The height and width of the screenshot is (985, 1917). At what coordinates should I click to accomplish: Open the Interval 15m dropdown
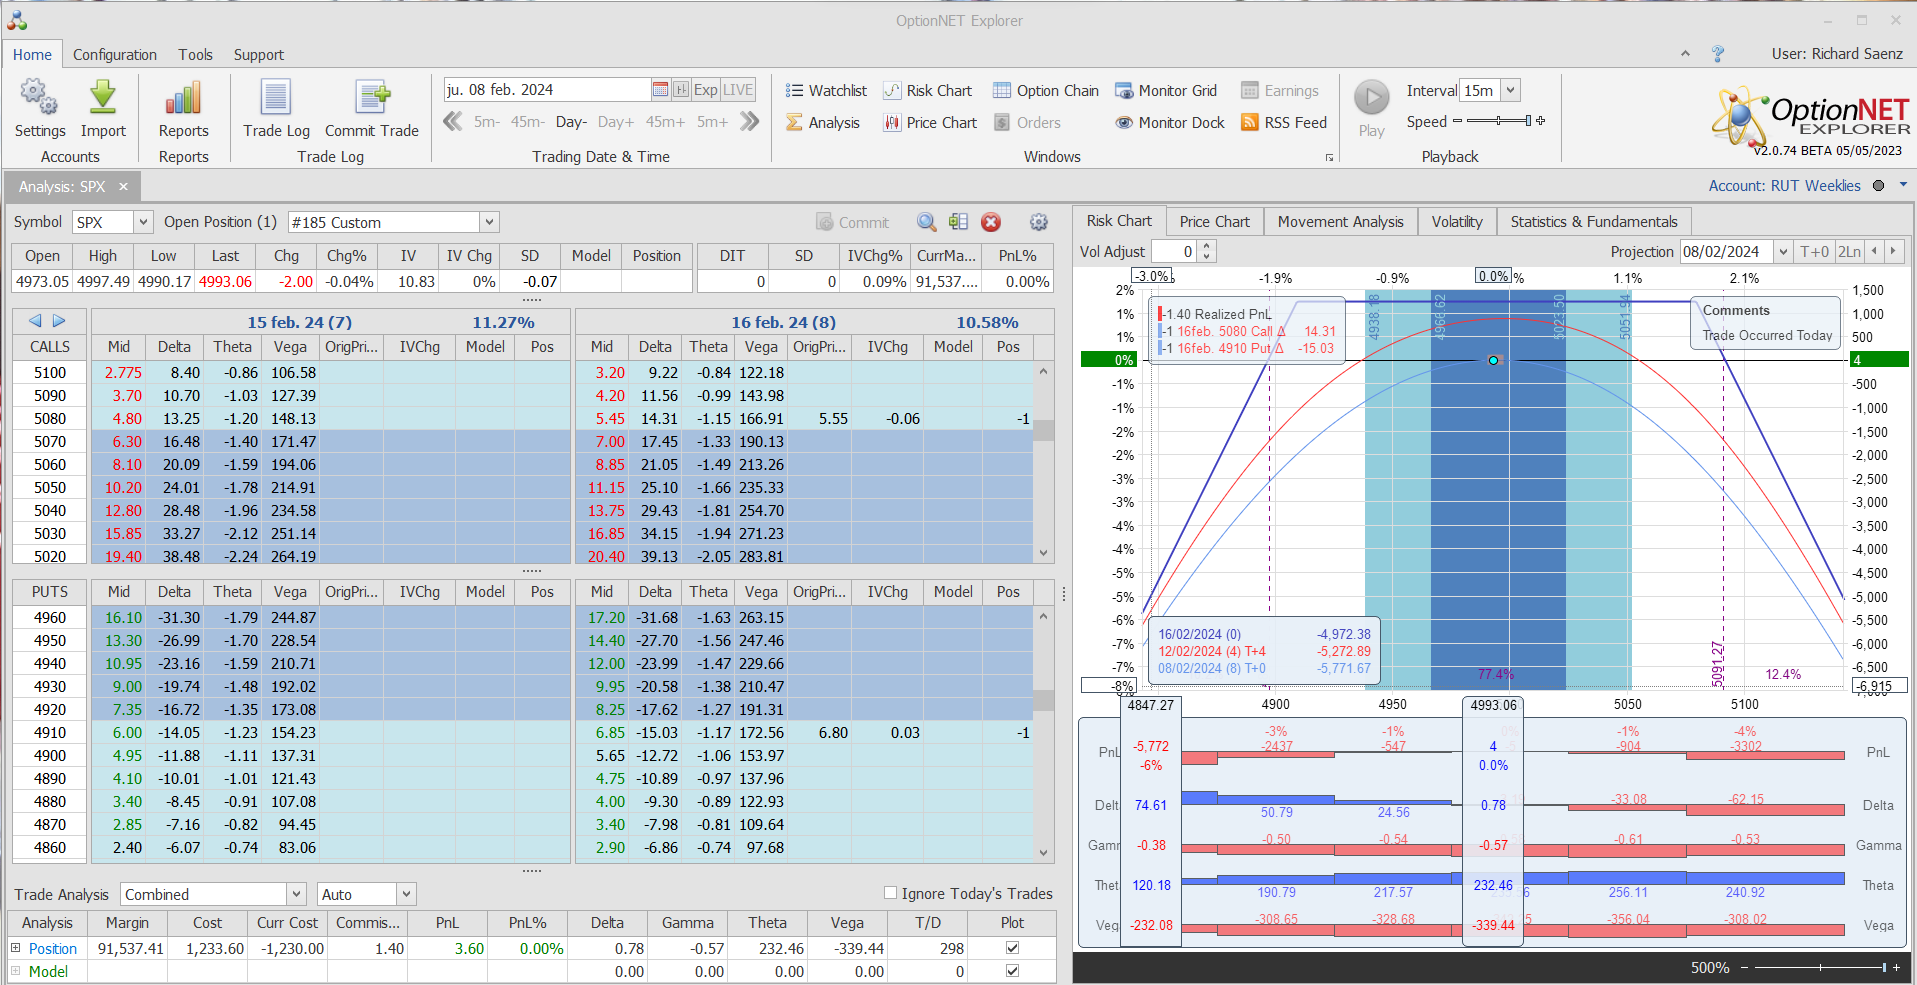(1510, 90)
